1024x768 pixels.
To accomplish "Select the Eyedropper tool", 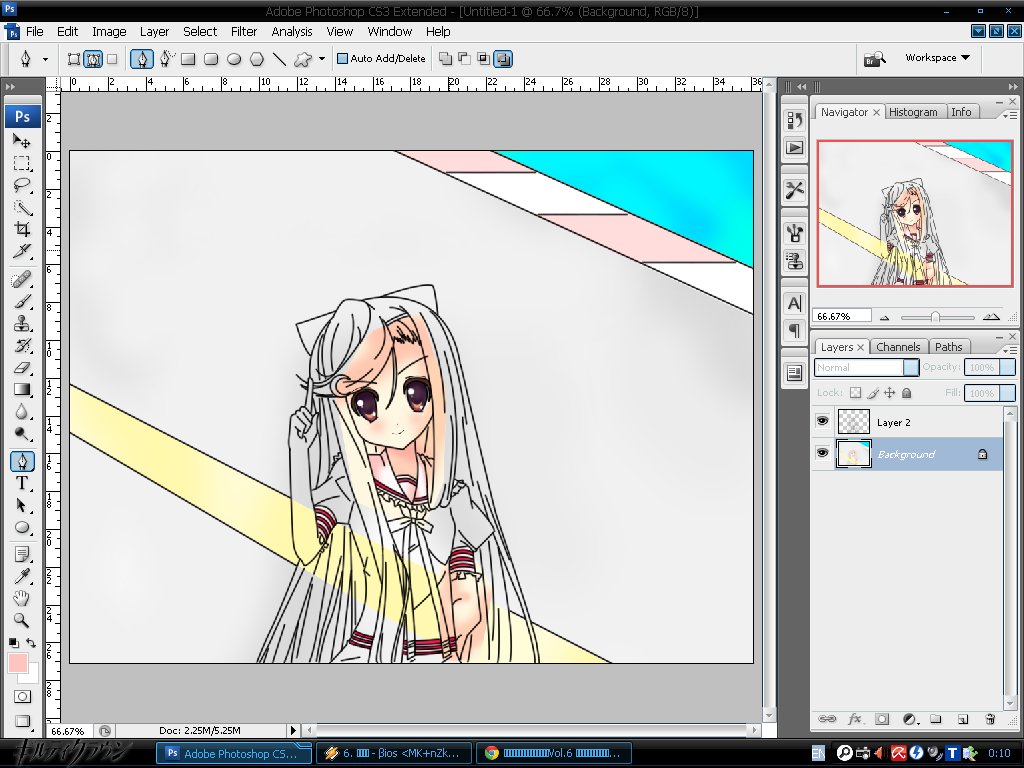I will click(22, 577).
